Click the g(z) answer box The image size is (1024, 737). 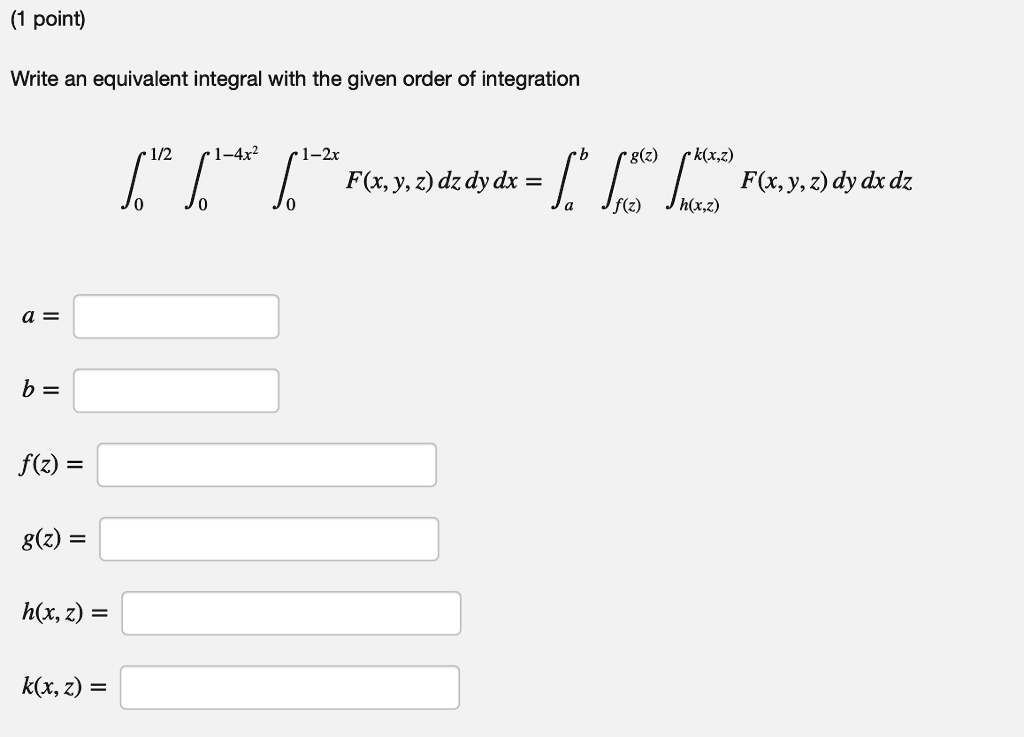[x=268, y=538]
